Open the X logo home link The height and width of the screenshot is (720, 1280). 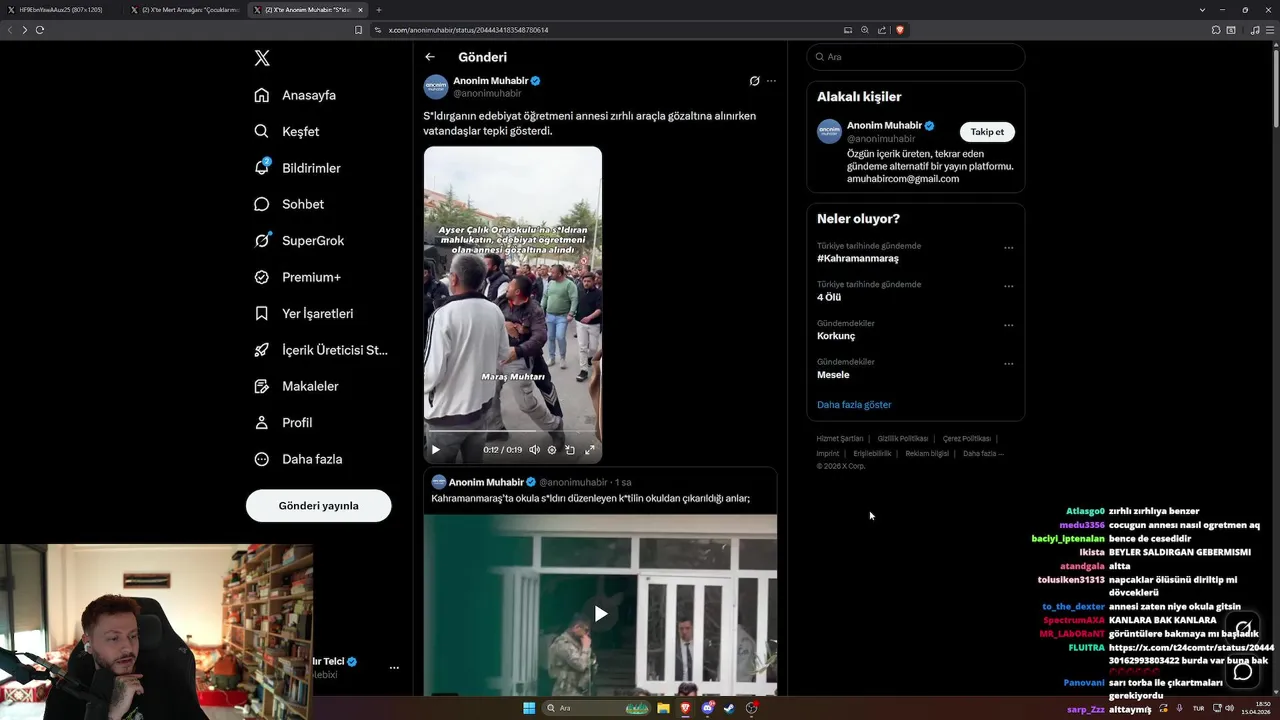click(262, 58)
